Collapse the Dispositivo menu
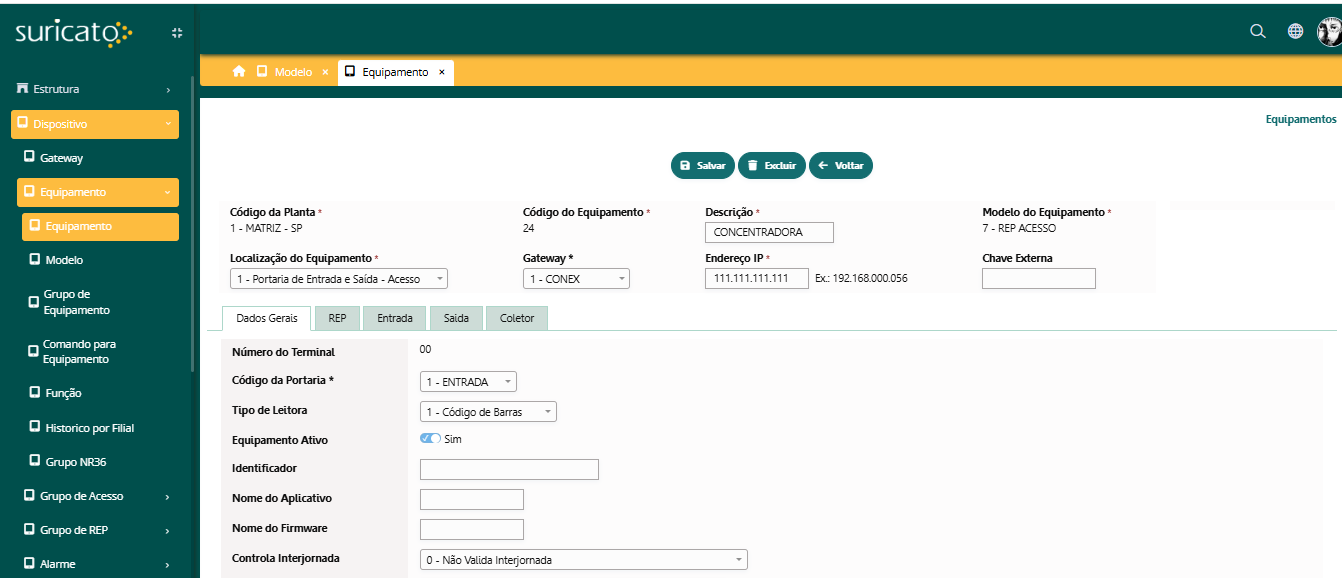The height and width of the screenshot is (578, 1342). click(95, 124)
